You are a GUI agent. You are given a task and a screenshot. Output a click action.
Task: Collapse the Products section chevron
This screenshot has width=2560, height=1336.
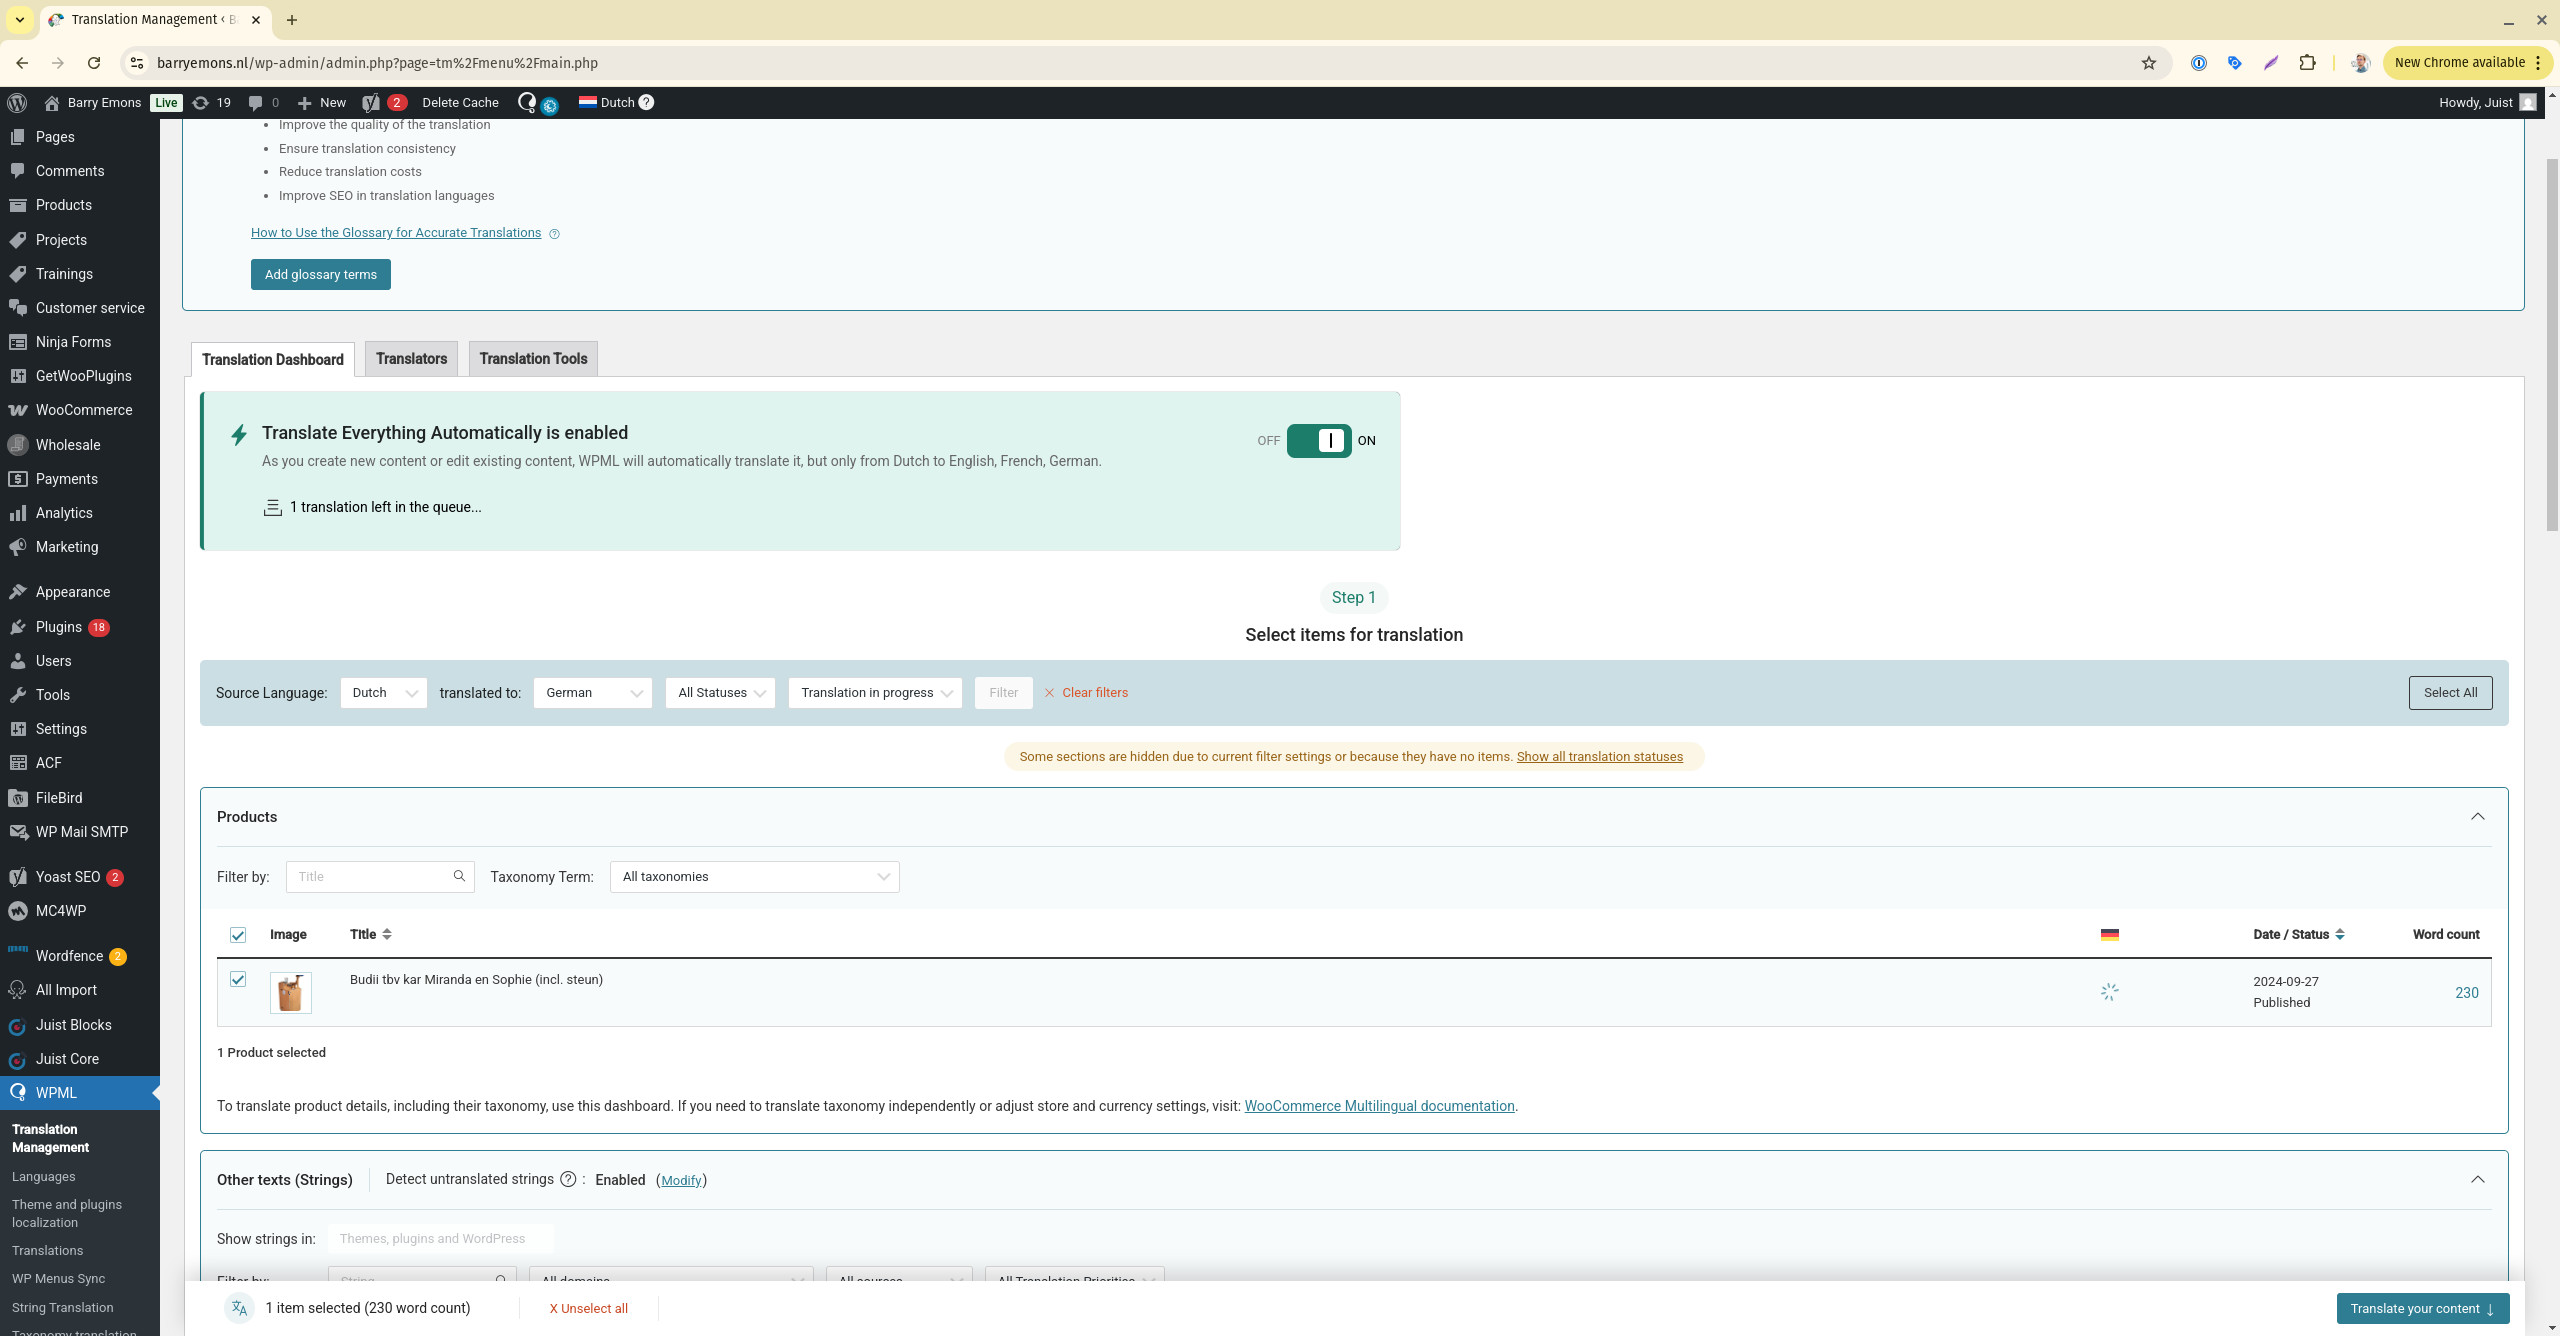2477,817
